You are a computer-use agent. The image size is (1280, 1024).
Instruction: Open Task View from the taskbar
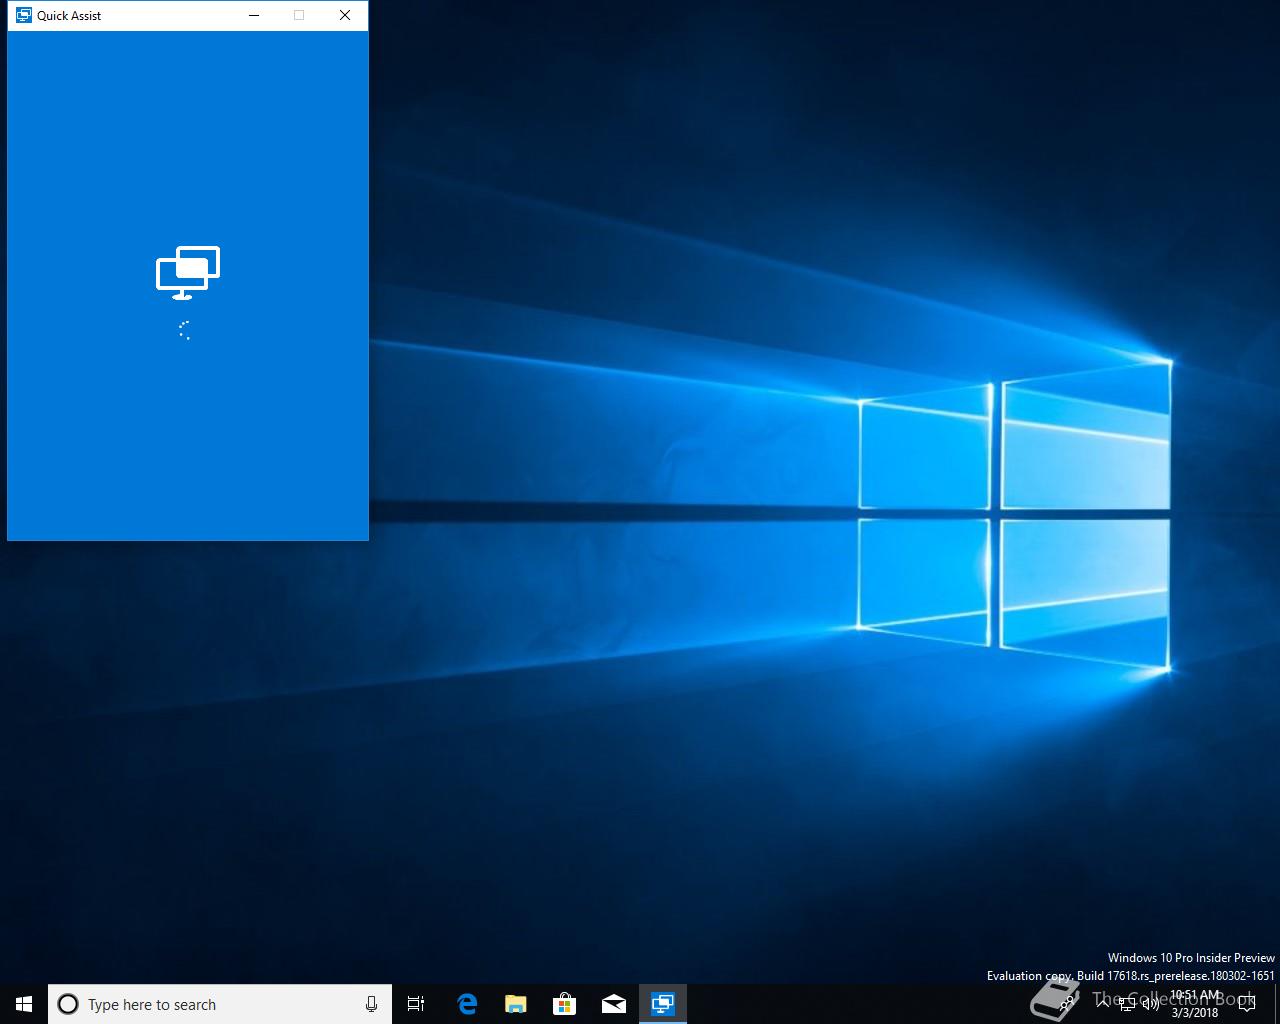416,1004
